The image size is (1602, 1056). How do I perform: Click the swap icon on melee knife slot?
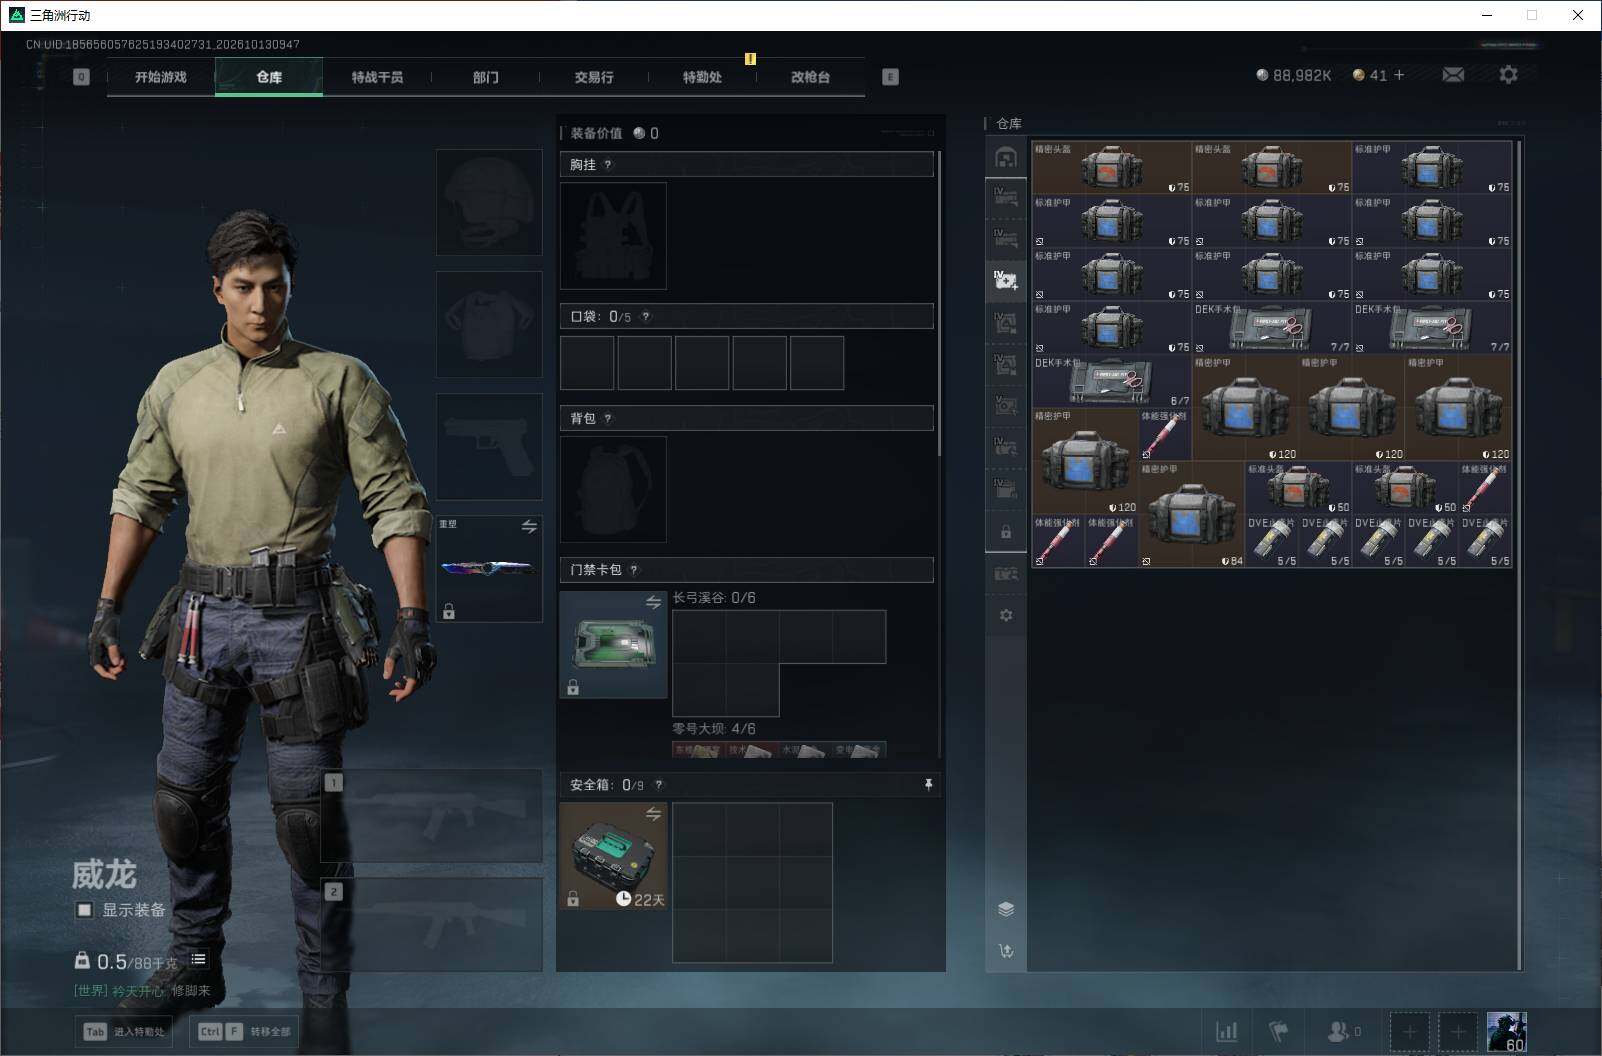529,526
